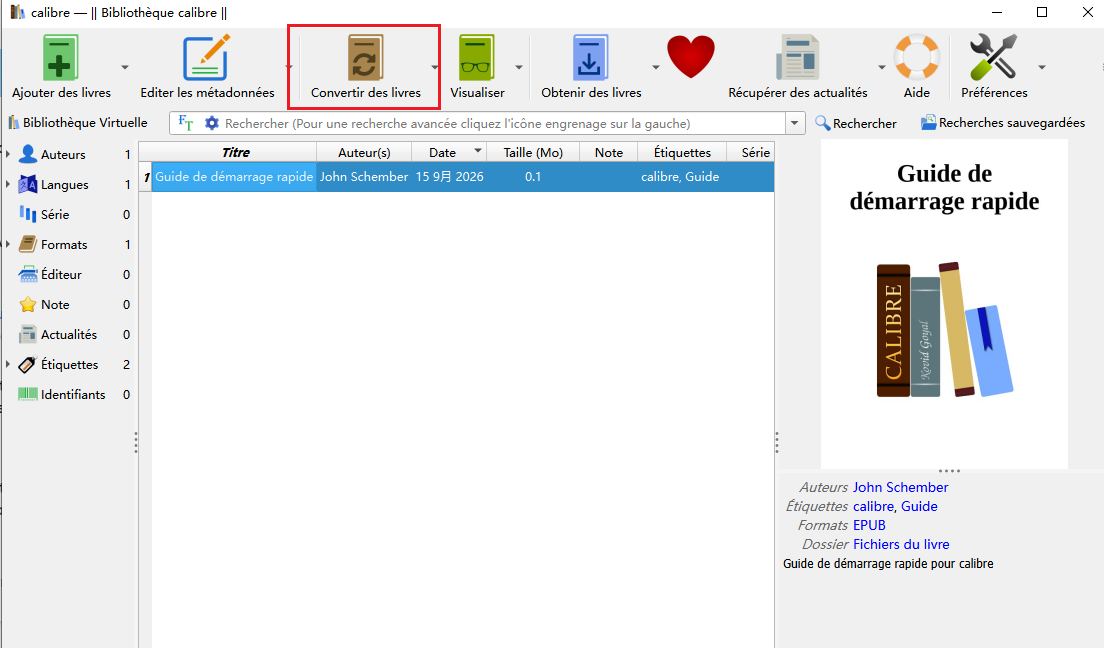The width and height of the screenshot is (1104, 648).
Task: Expand the Langues tree node
Action: click(x=8, y=184)
